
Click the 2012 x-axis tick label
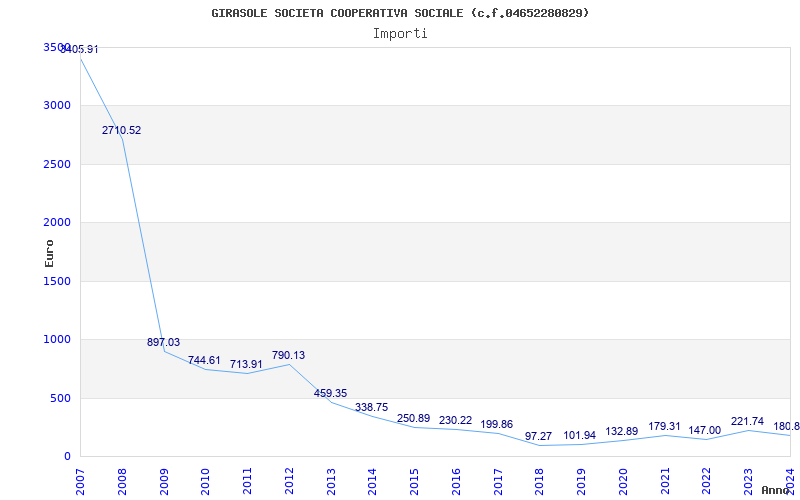(x=289, y=482)
